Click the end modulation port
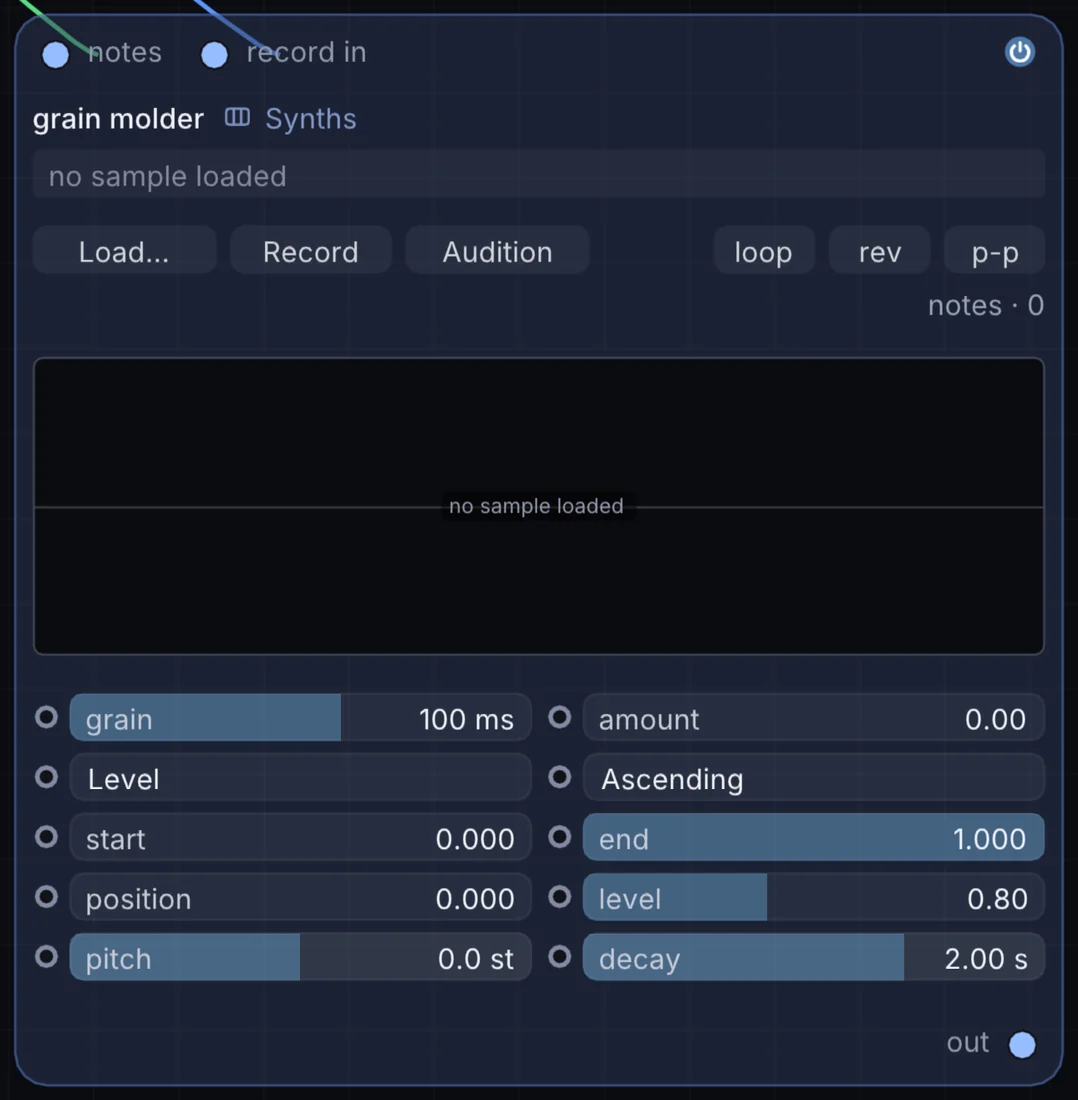This screenshot has height=1100, width=1078. click(560, 836)
